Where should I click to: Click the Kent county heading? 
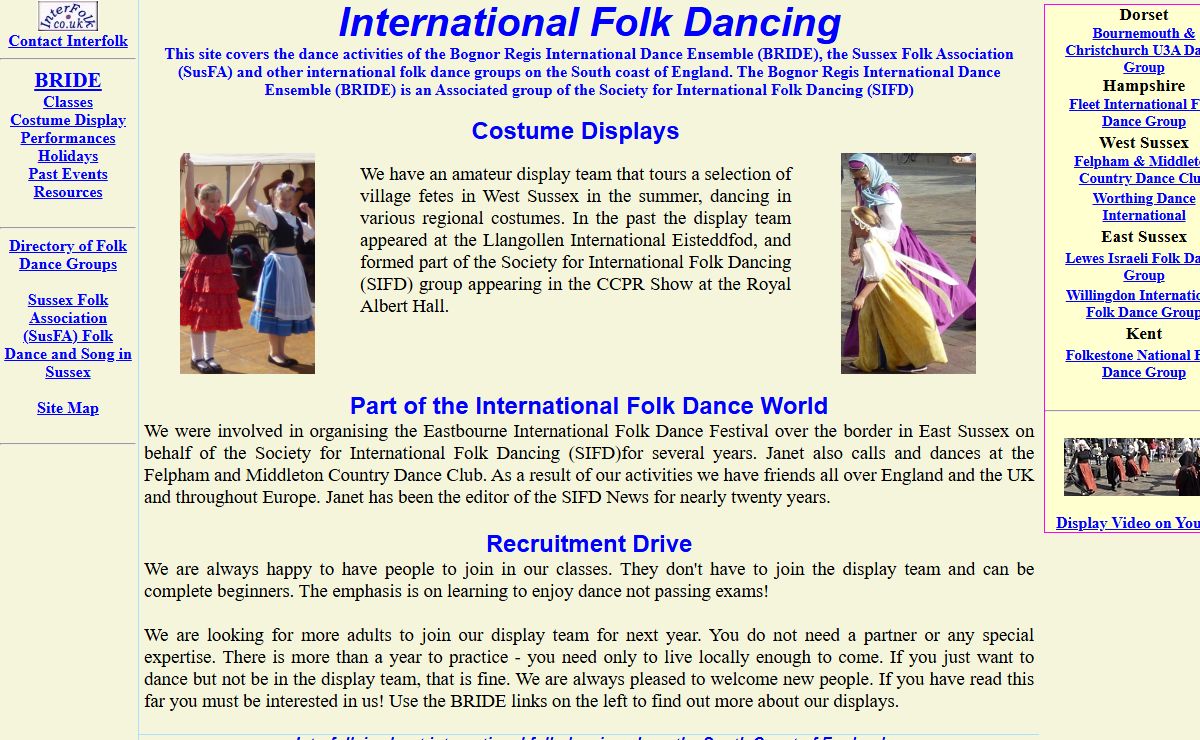coord(1144,334)
